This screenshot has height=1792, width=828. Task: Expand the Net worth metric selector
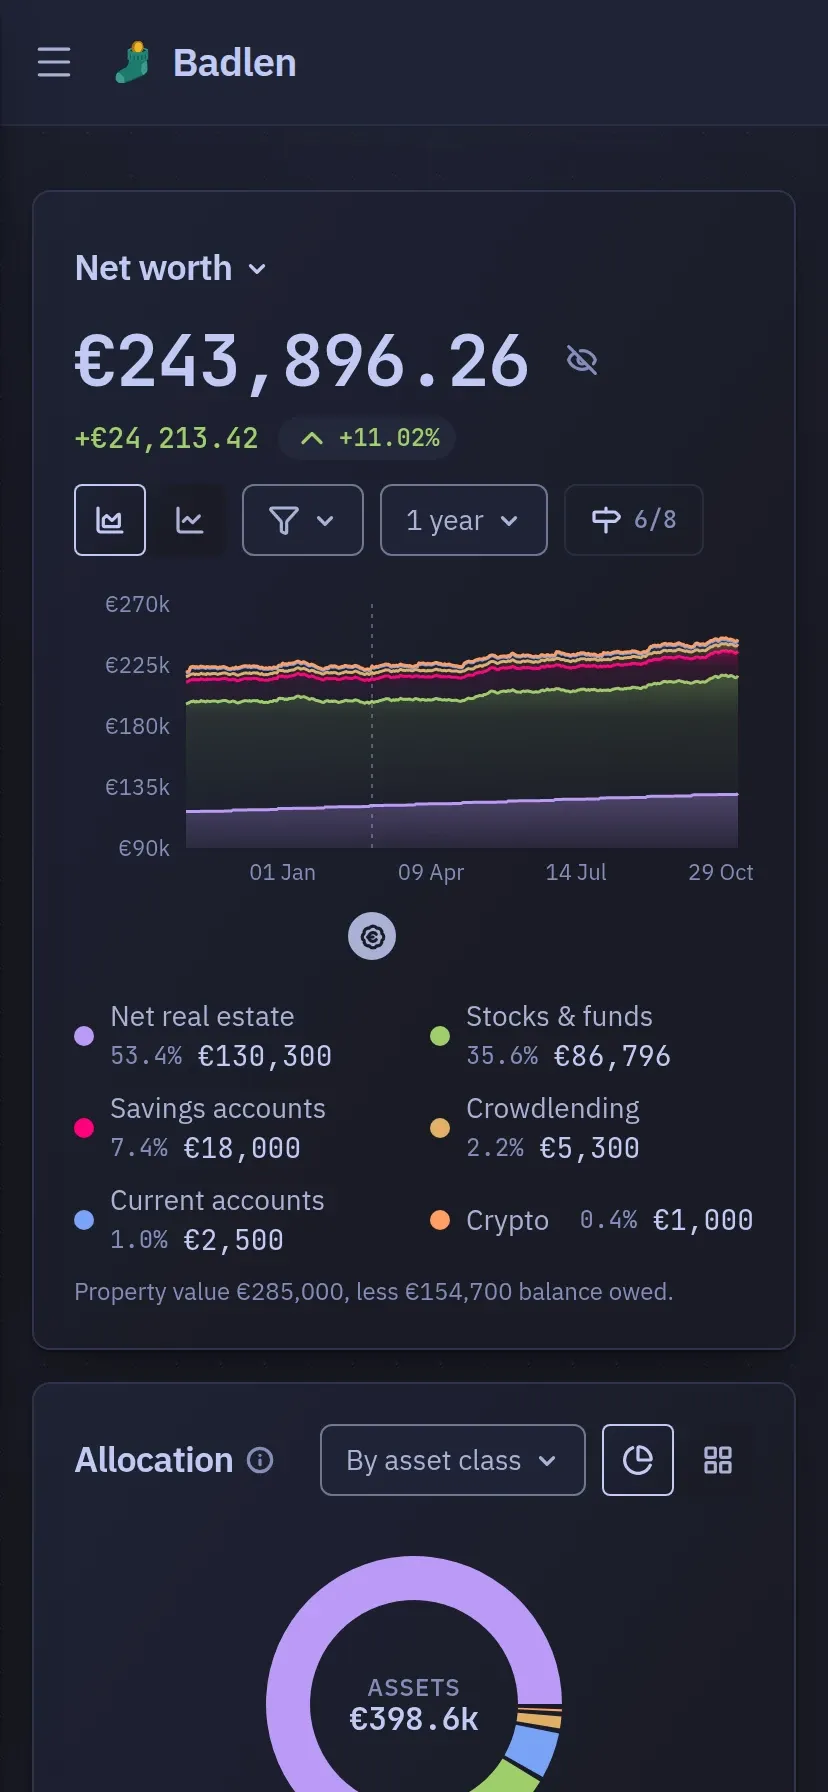pyautogui.click(x=171, y=268)
